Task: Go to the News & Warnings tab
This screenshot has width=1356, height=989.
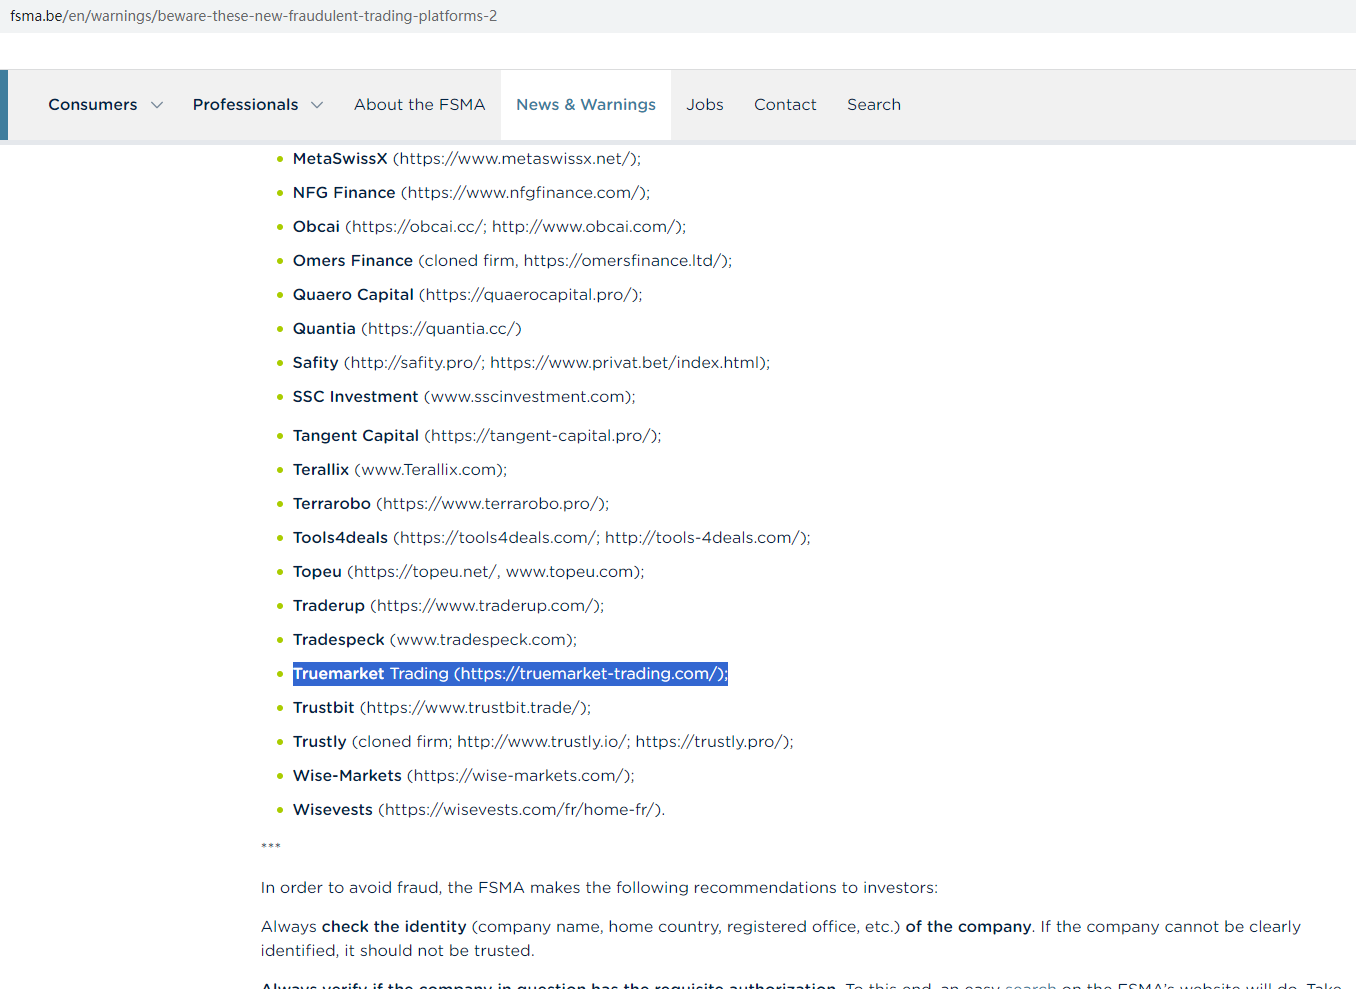Action: pos(586,105)
